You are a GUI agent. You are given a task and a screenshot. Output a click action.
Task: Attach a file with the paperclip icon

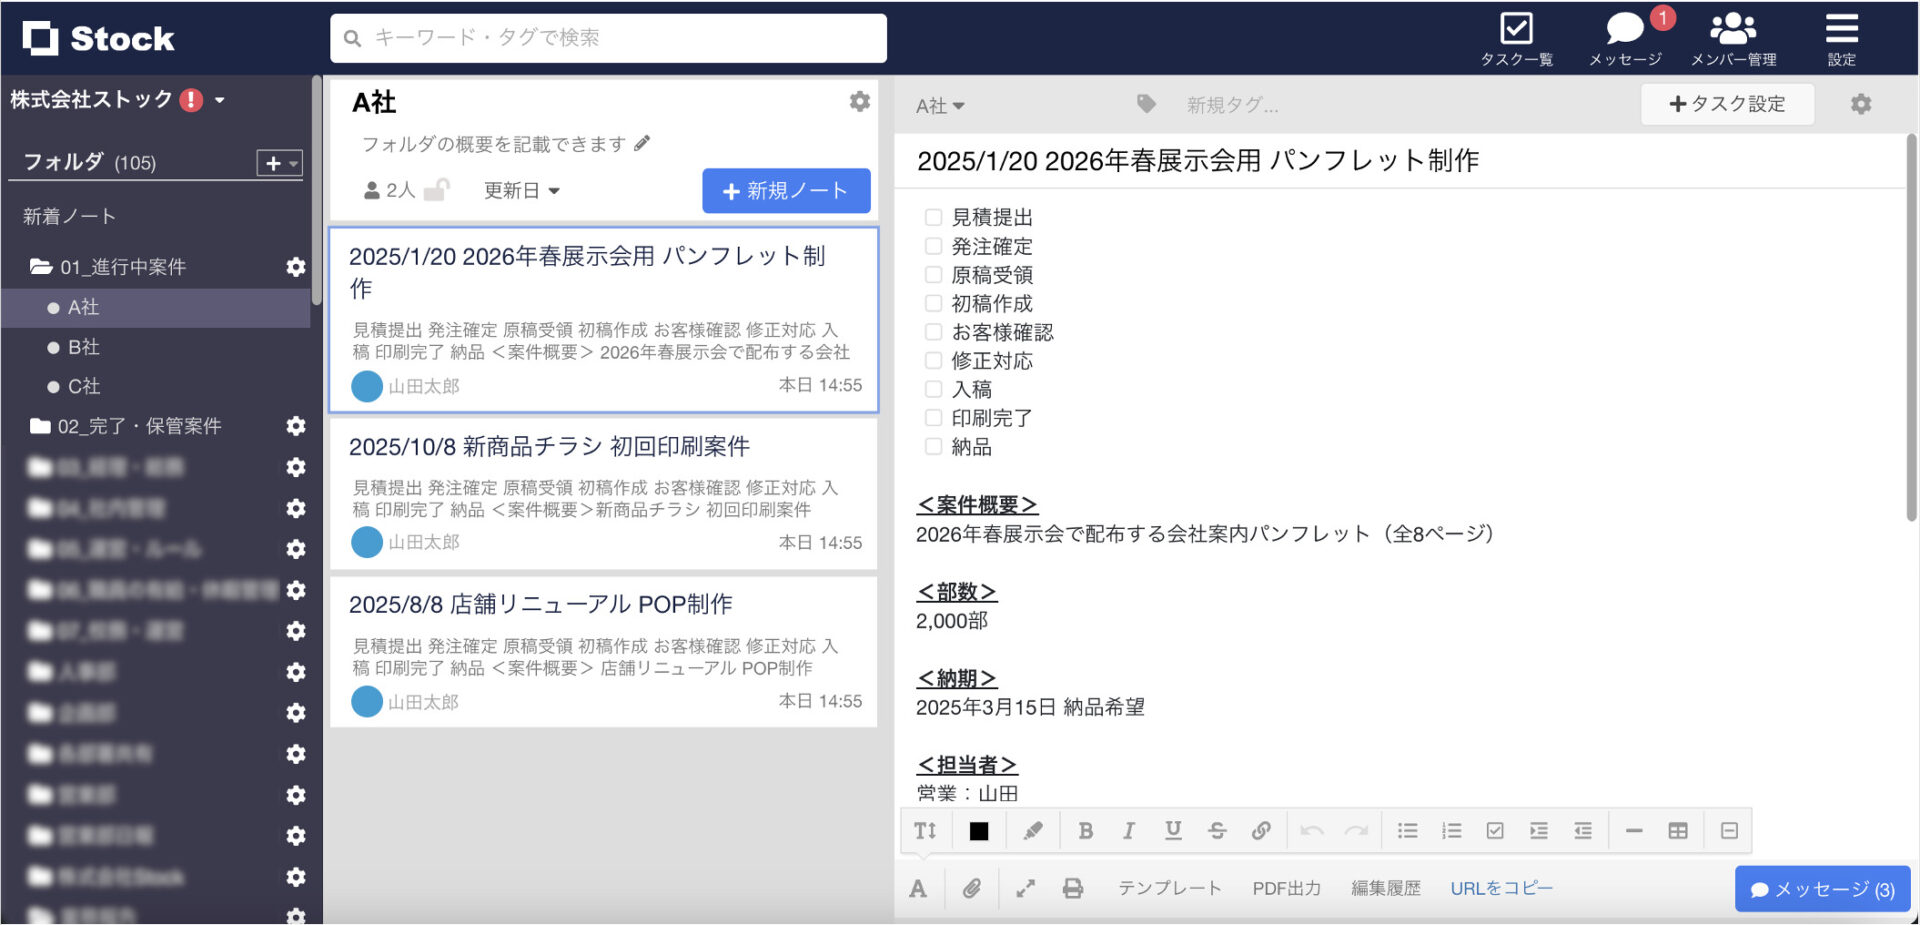coord(971,888)
